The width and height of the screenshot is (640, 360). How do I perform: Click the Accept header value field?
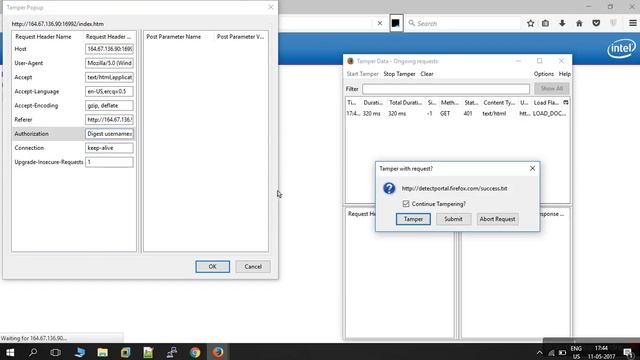click(x=109, y=77)
